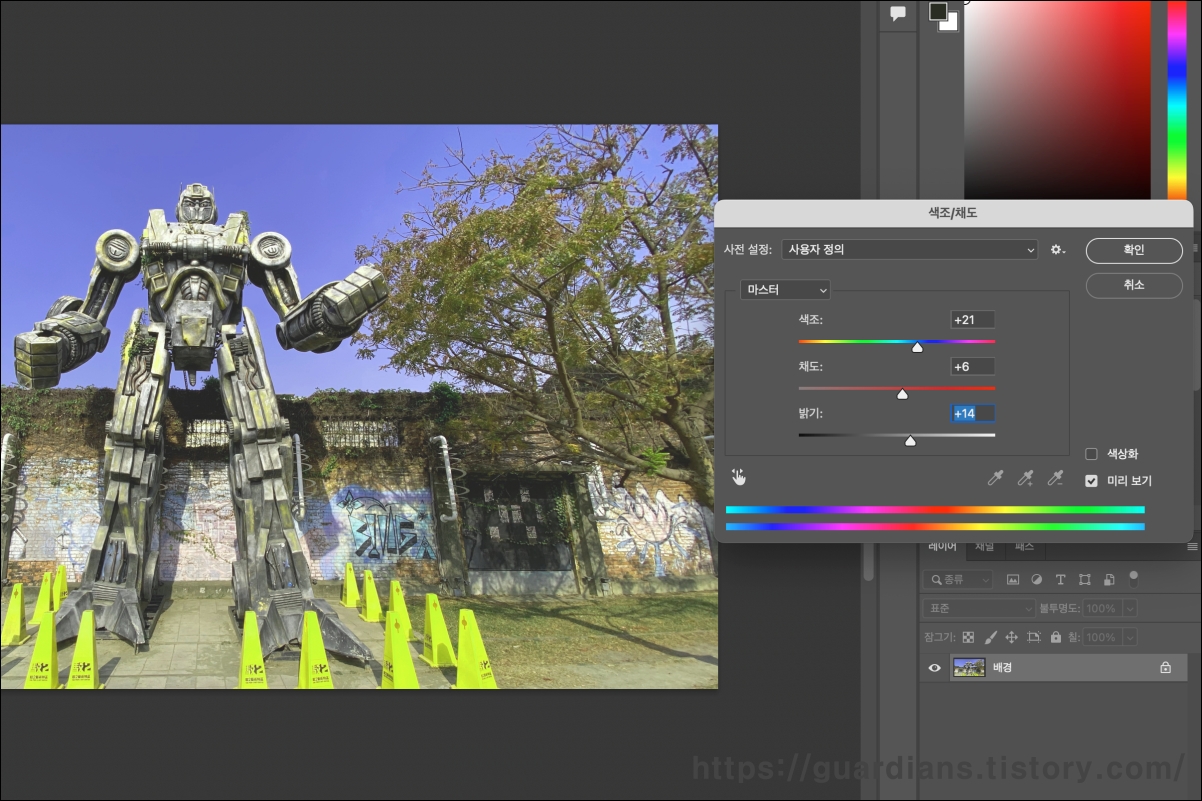Click prevent artboard auto-nesting lock icon
This screenshot has width=1202, height=801.
click(x=1034, y=637)
